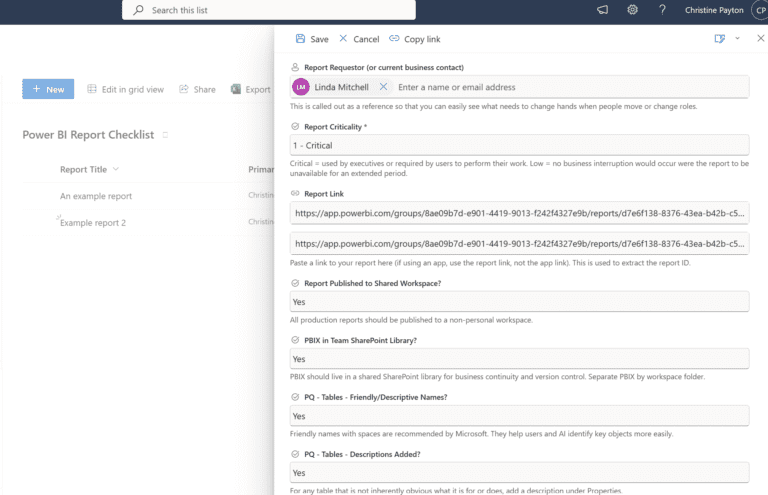Click the New button in the list
The width and height of the screenshot is (768, 495).
click(x=48, y=89)
